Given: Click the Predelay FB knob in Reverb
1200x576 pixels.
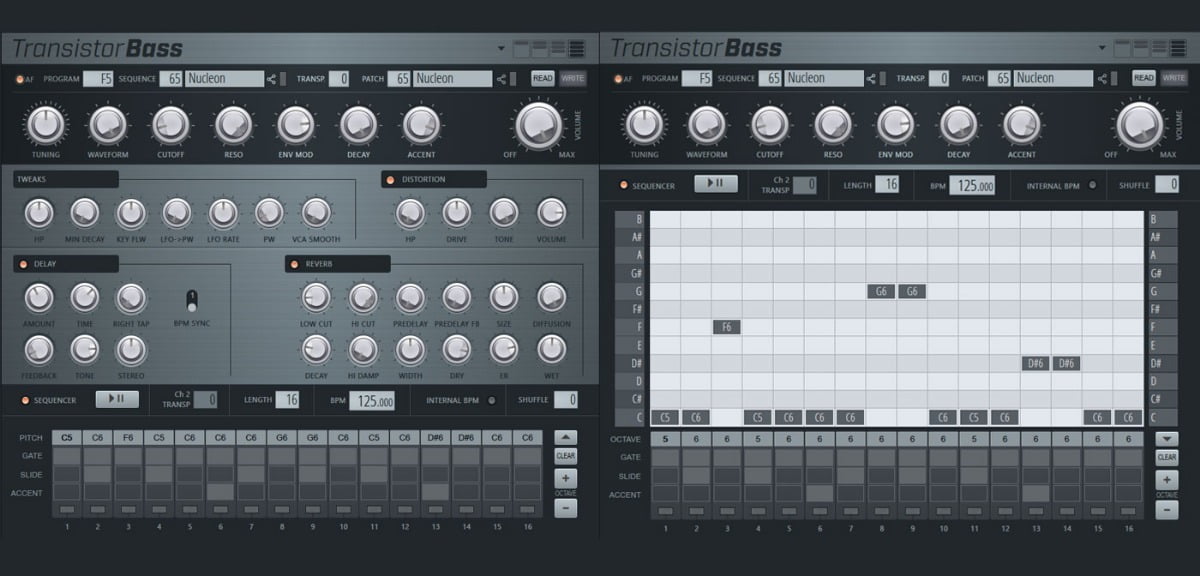Looking at the screenshot, I should click(x=456, y=297).
